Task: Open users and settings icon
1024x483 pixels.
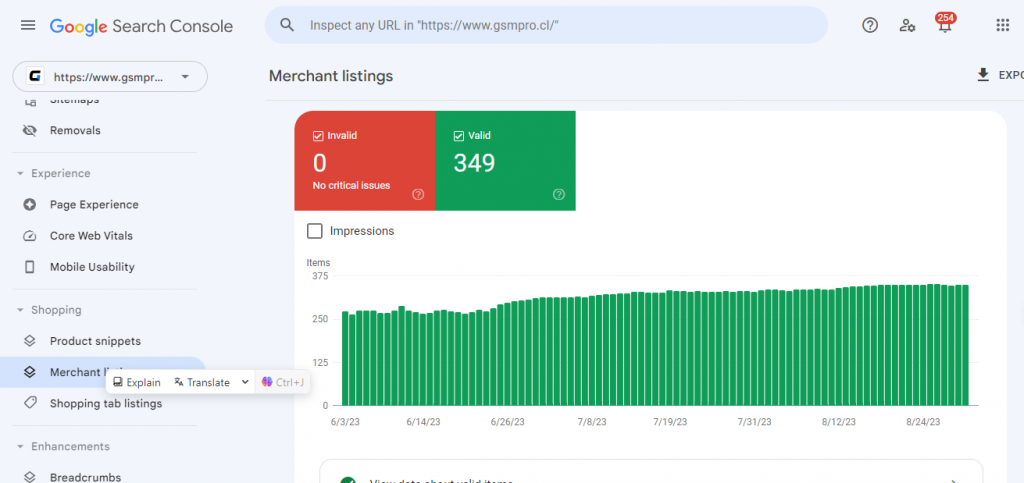Action: (x=907, y=25)
